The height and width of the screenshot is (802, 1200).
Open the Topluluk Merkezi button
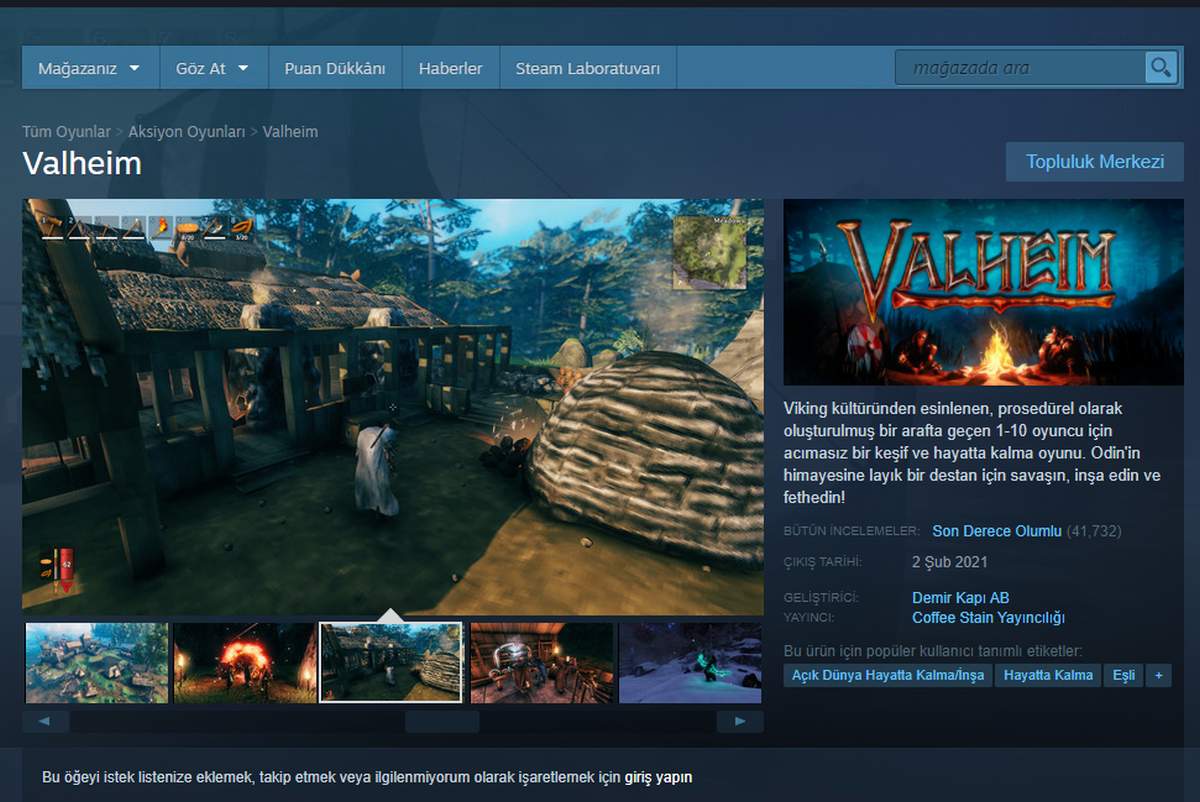[x=1095, y=161]
